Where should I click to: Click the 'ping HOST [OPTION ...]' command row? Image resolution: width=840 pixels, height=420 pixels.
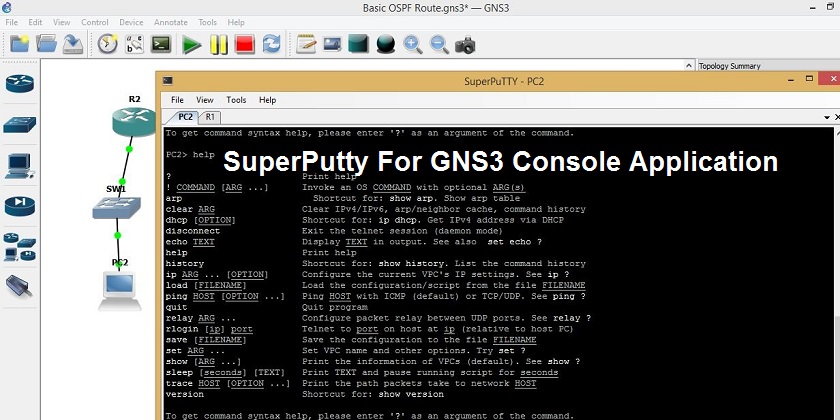click(376, 296)
